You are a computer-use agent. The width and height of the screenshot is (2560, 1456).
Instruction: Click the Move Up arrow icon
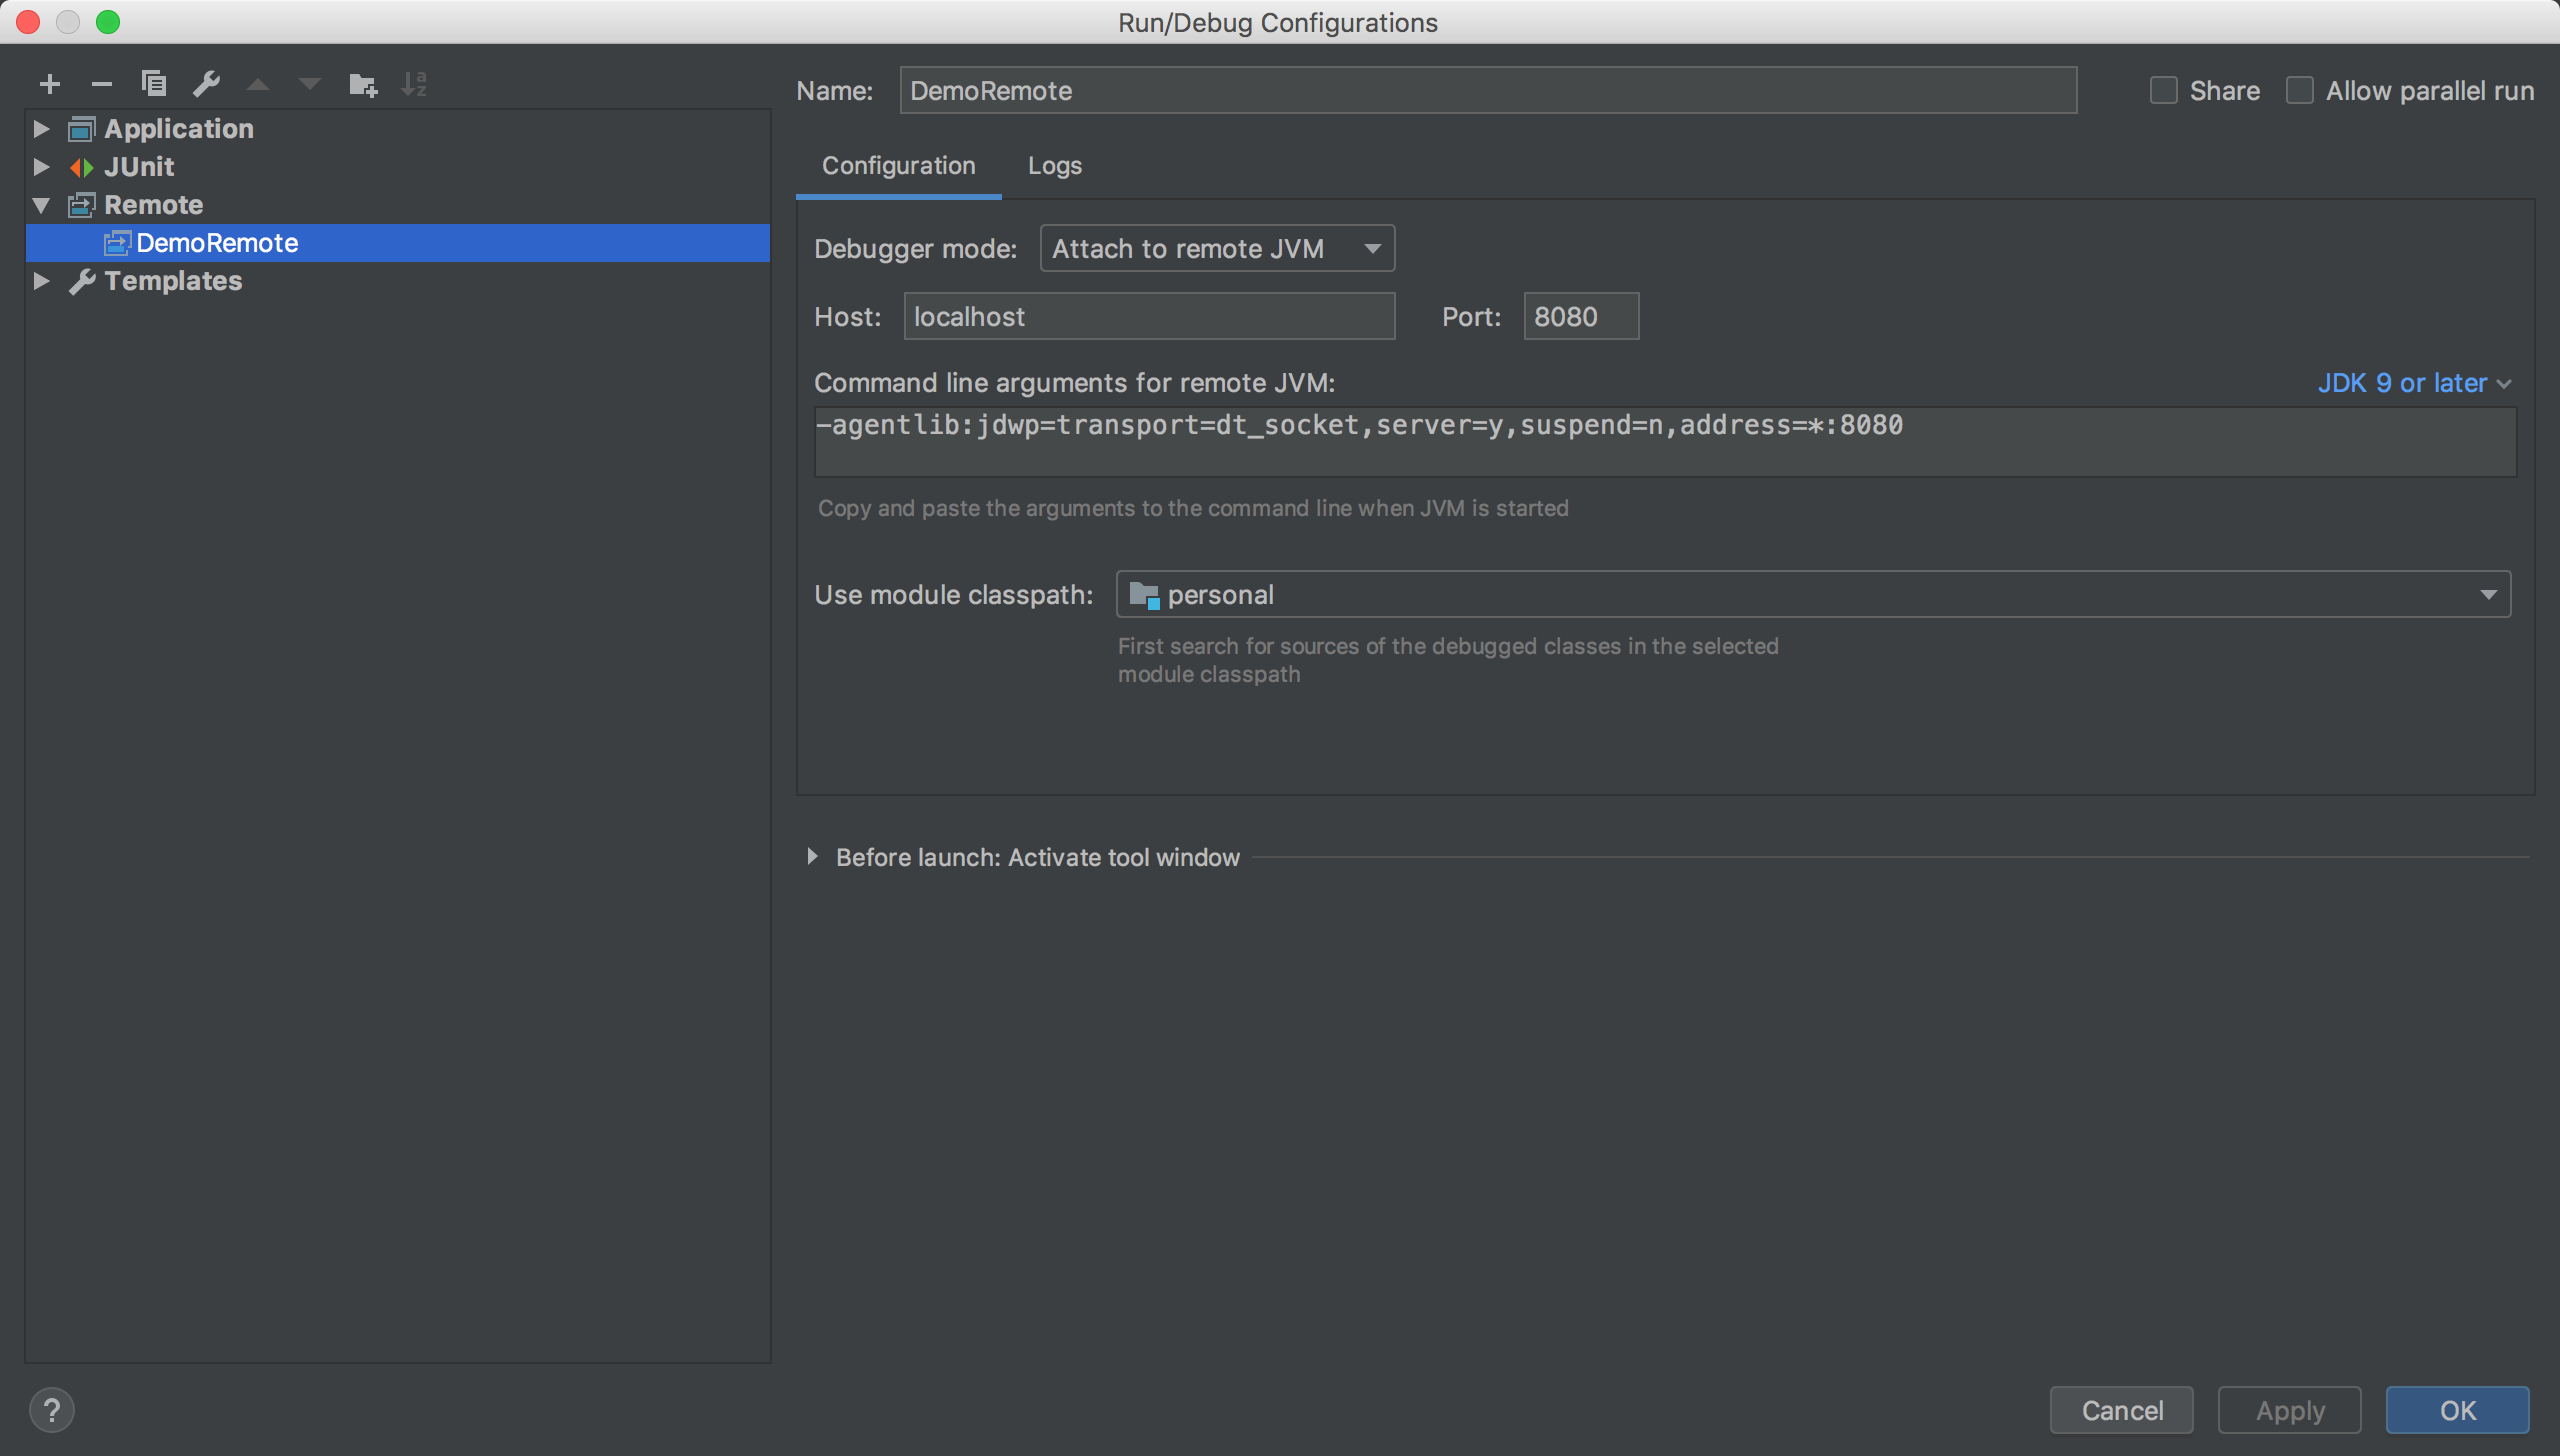coord(258,84)
